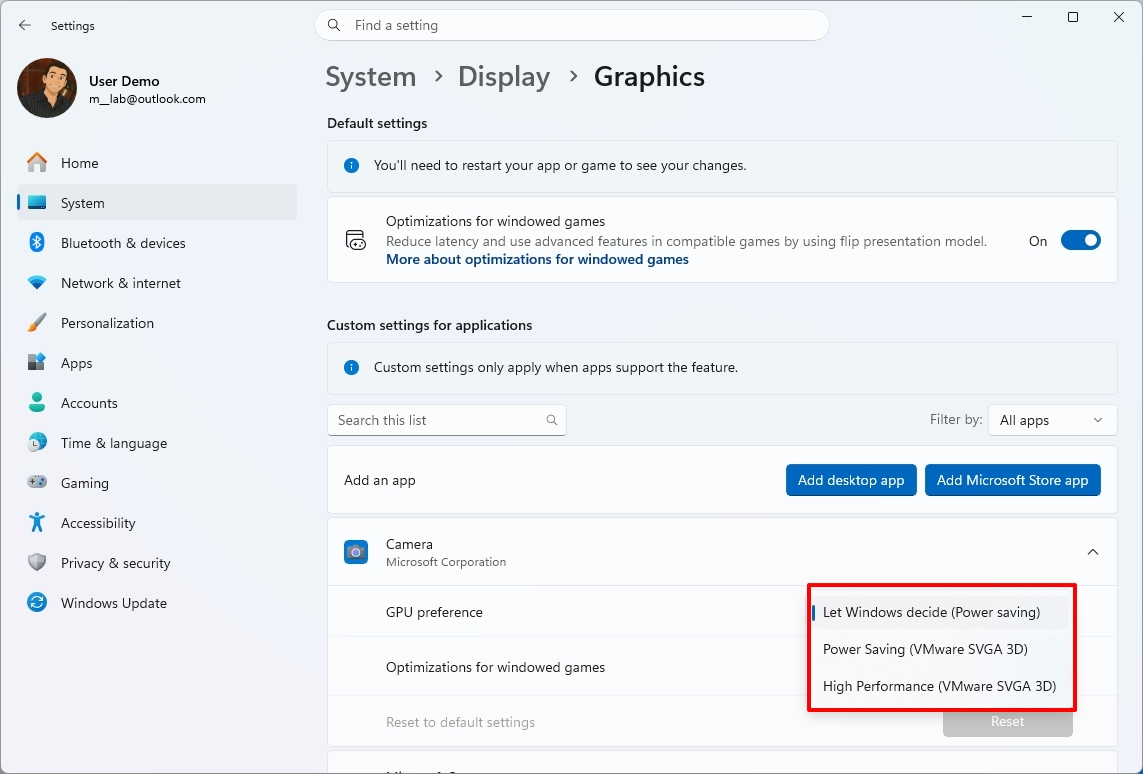Open Apps settings

157,363
